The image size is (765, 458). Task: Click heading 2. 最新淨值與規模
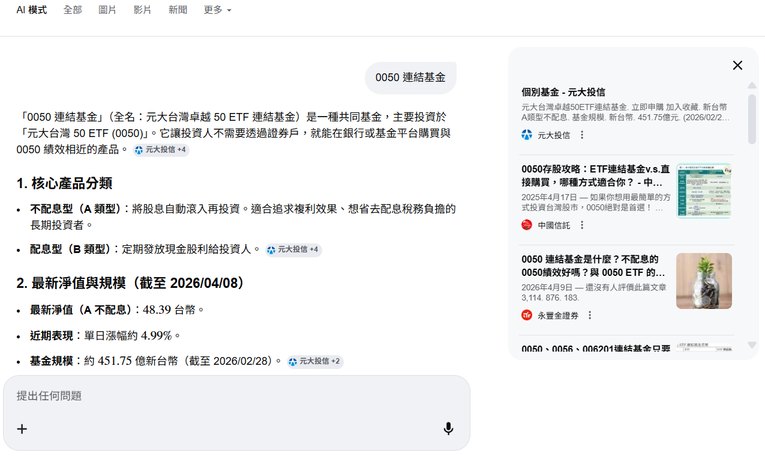(x=130, y=283)
